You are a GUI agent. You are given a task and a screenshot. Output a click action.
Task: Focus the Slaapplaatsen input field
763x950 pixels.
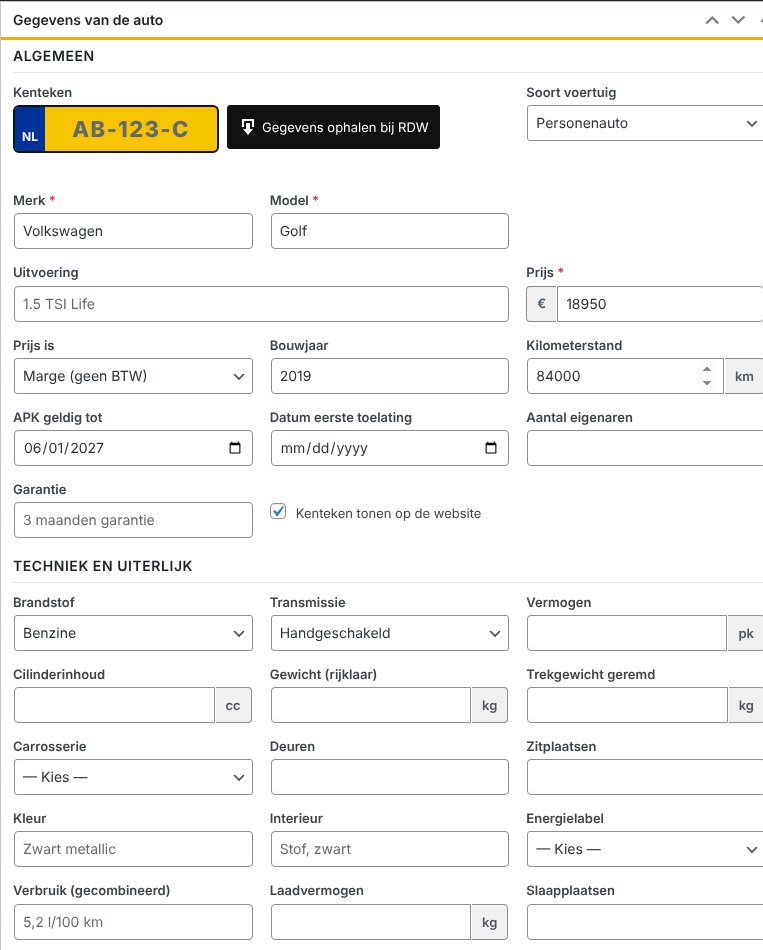coord(645,922)
